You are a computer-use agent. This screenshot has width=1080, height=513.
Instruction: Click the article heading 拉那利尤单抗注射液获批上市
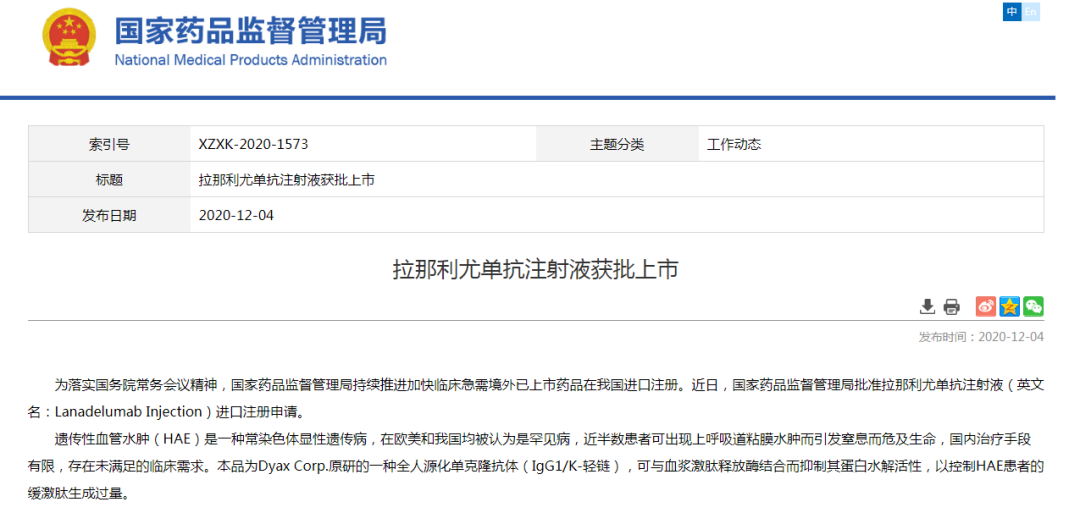point(536,269)
